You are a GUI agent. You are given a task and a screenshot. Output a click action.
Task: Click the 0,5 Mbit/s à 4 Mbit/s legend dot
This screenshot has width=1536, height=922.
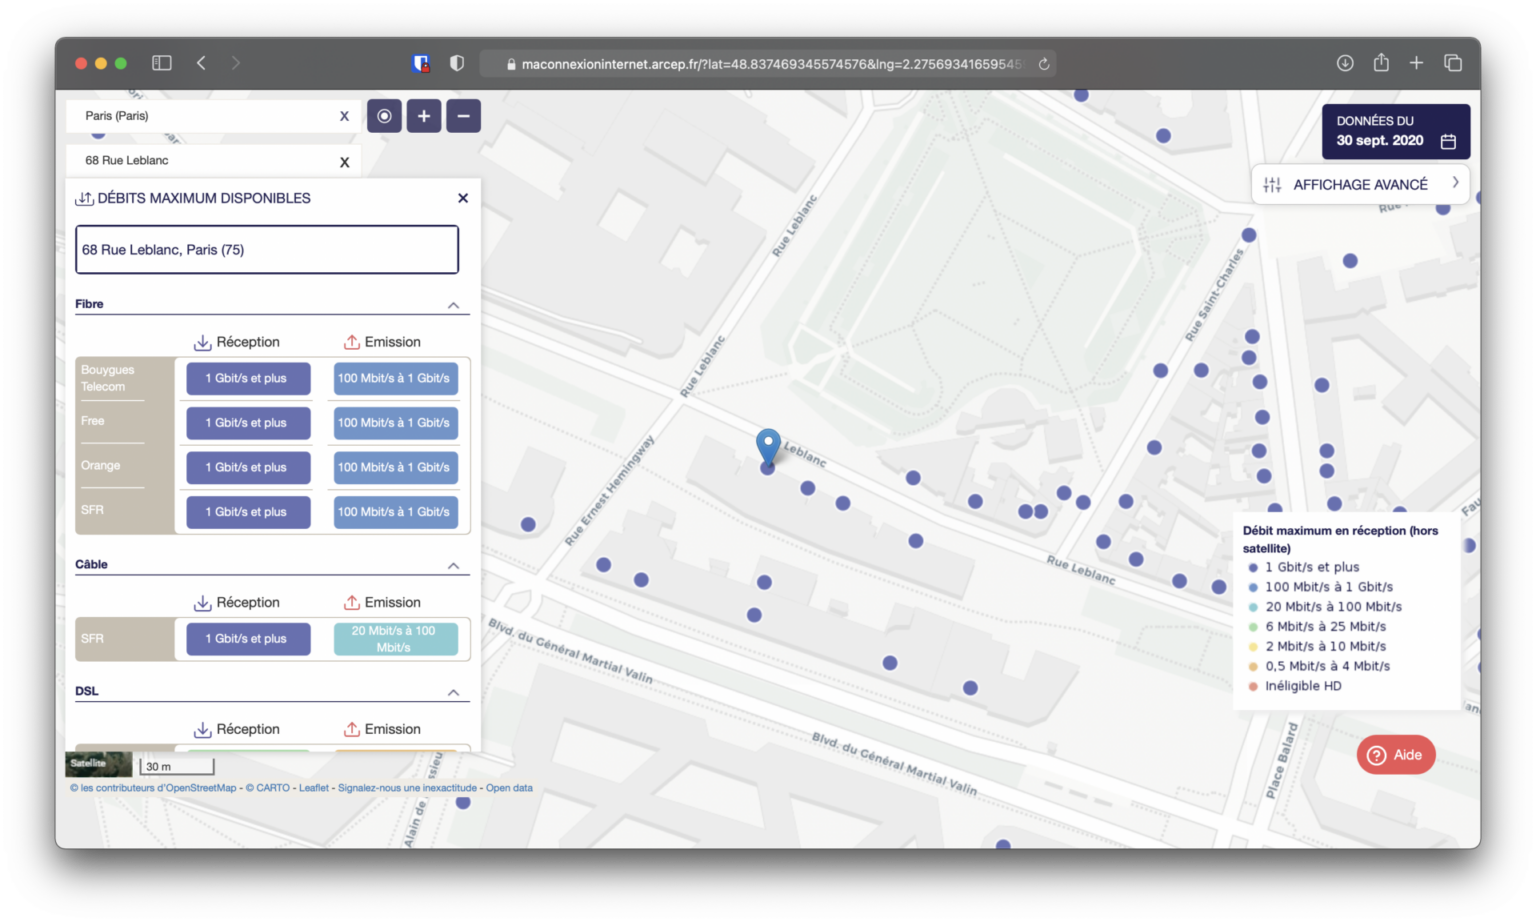coord(1253,667)
